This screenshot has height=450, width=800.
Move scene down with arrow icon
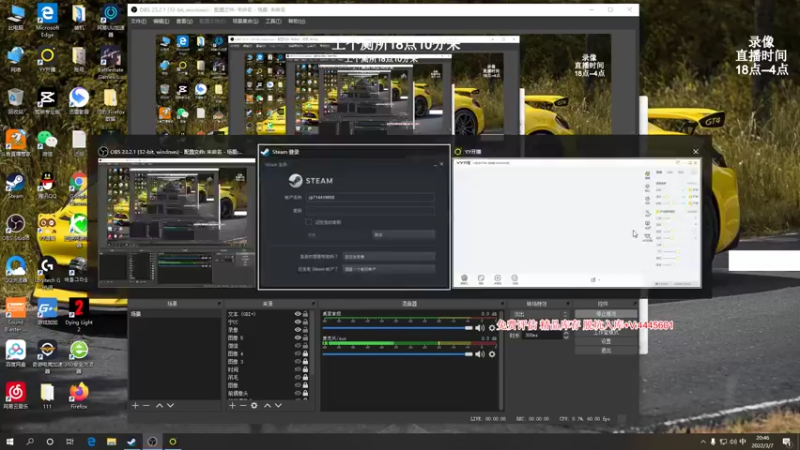click(x=170, y=405)
